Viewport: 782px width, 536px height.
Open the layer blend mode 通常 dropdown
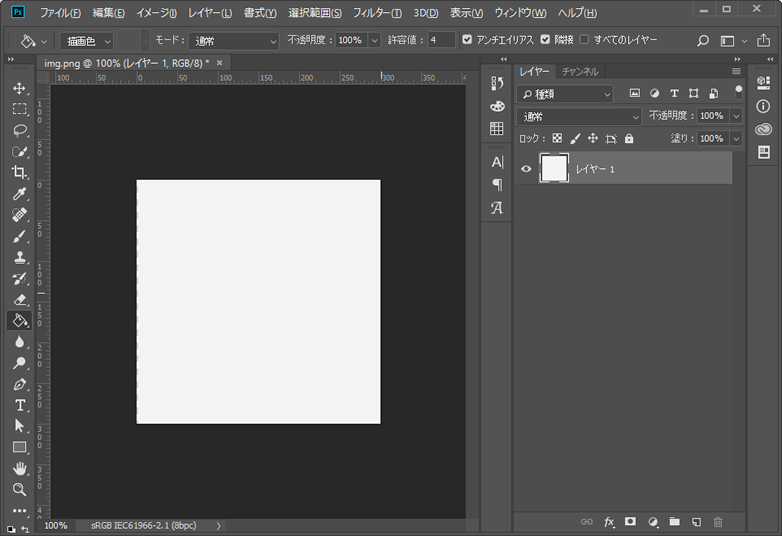tap(579, 117)
